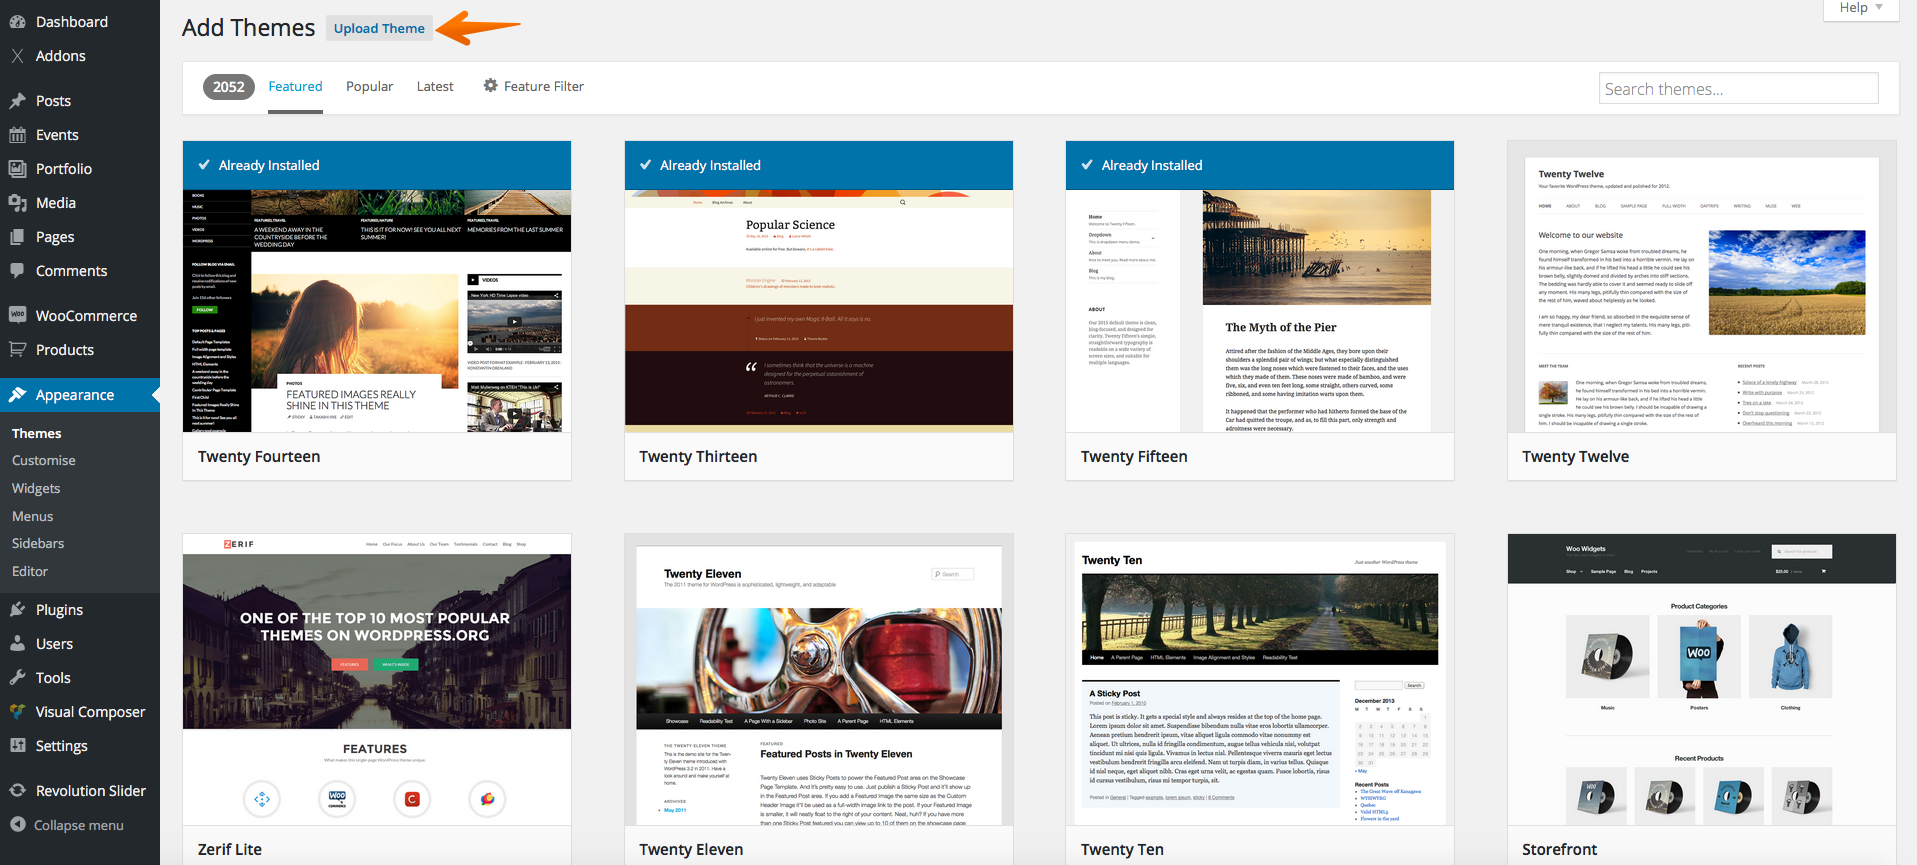
Task: Open the Menus submenu item
Action: [x=33, y=517]
